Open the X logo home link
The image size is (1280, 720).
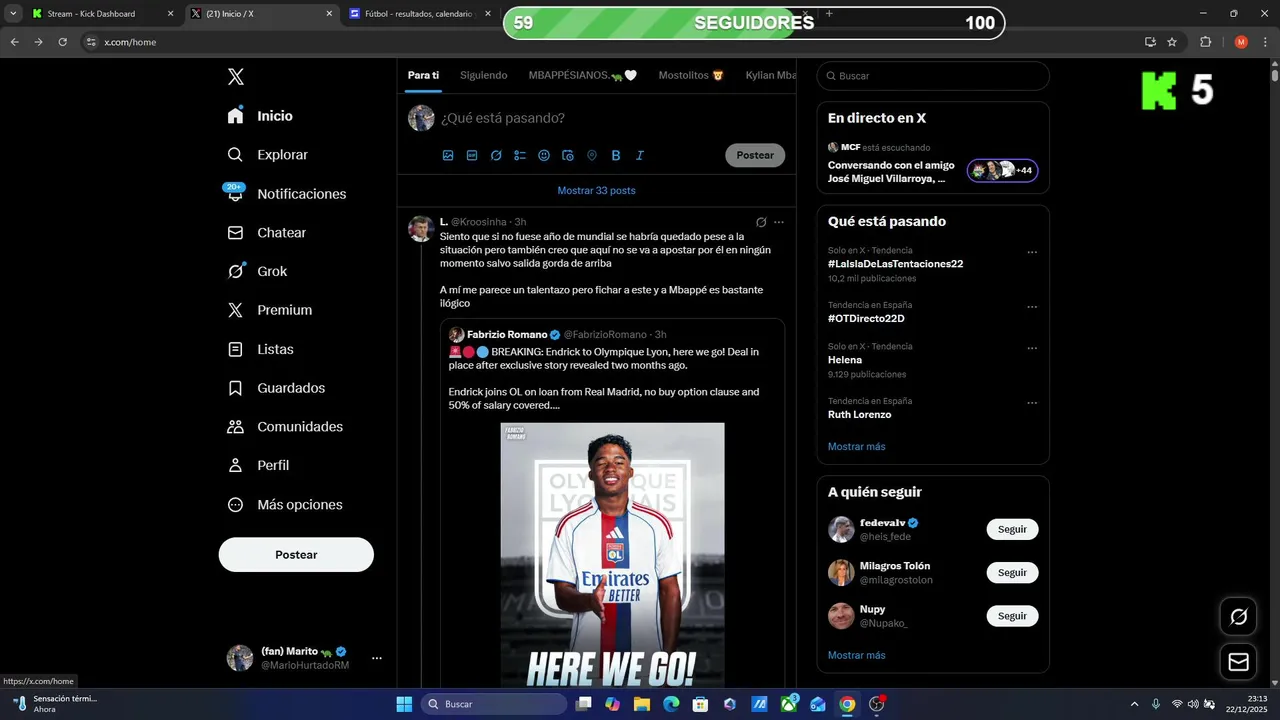[x=235, y=77]
